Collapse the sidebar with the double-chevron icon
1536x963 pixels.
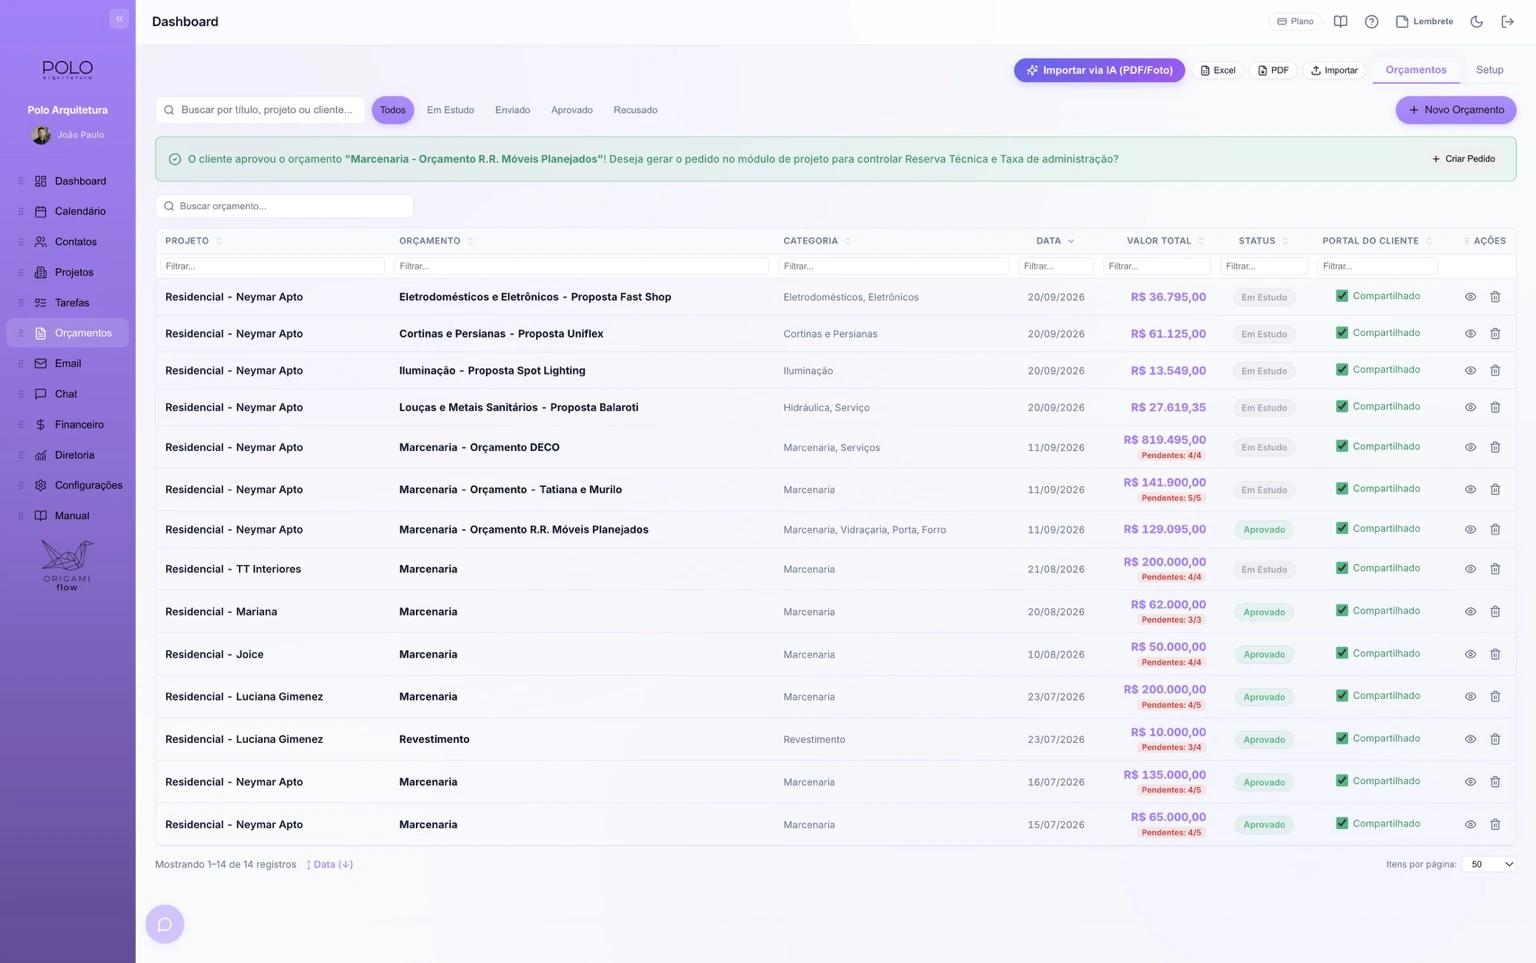(x=119, y=19)
